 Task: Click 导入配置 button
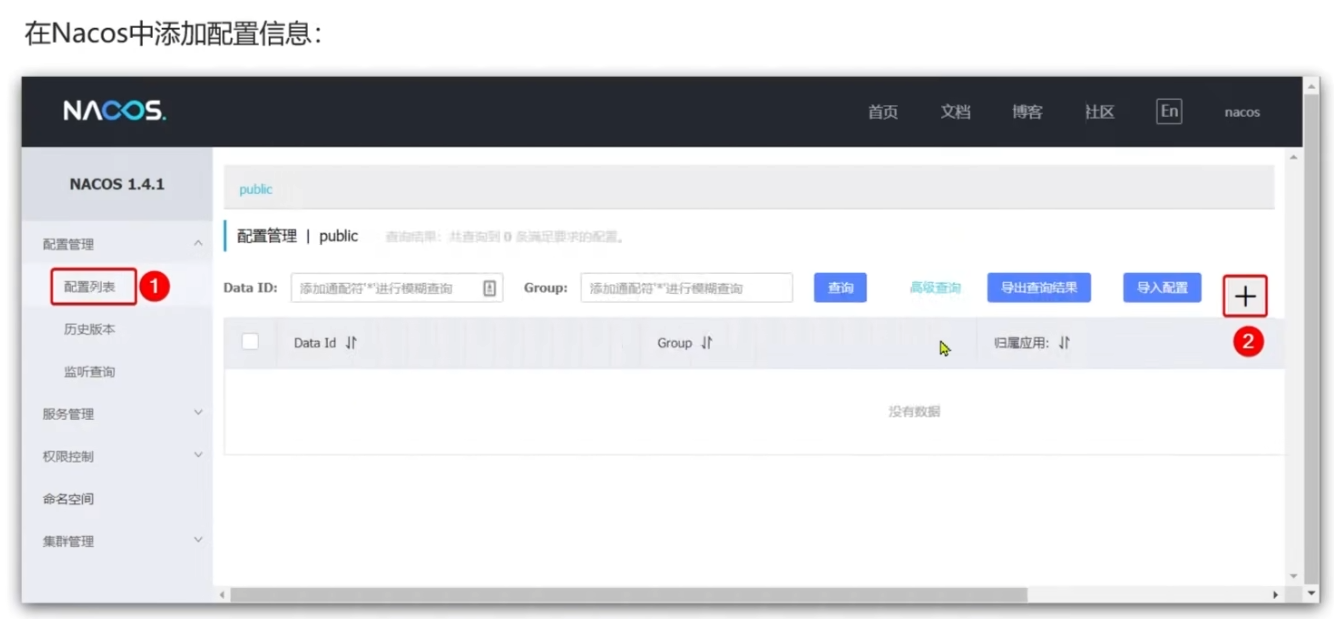pos(1162,288)
